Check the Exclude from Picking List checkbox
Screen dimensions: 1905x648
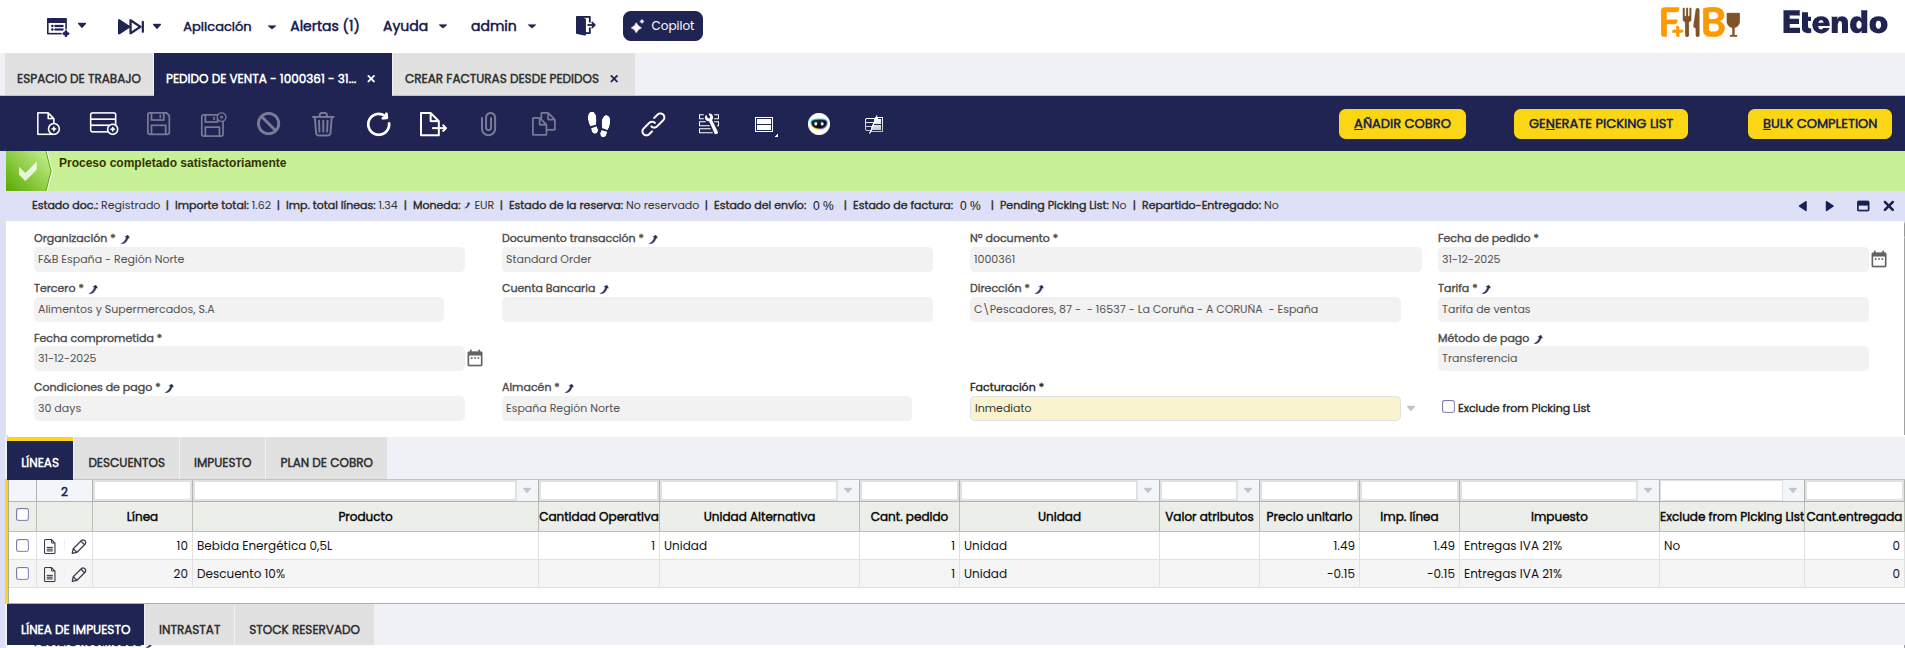(1447, 407)
